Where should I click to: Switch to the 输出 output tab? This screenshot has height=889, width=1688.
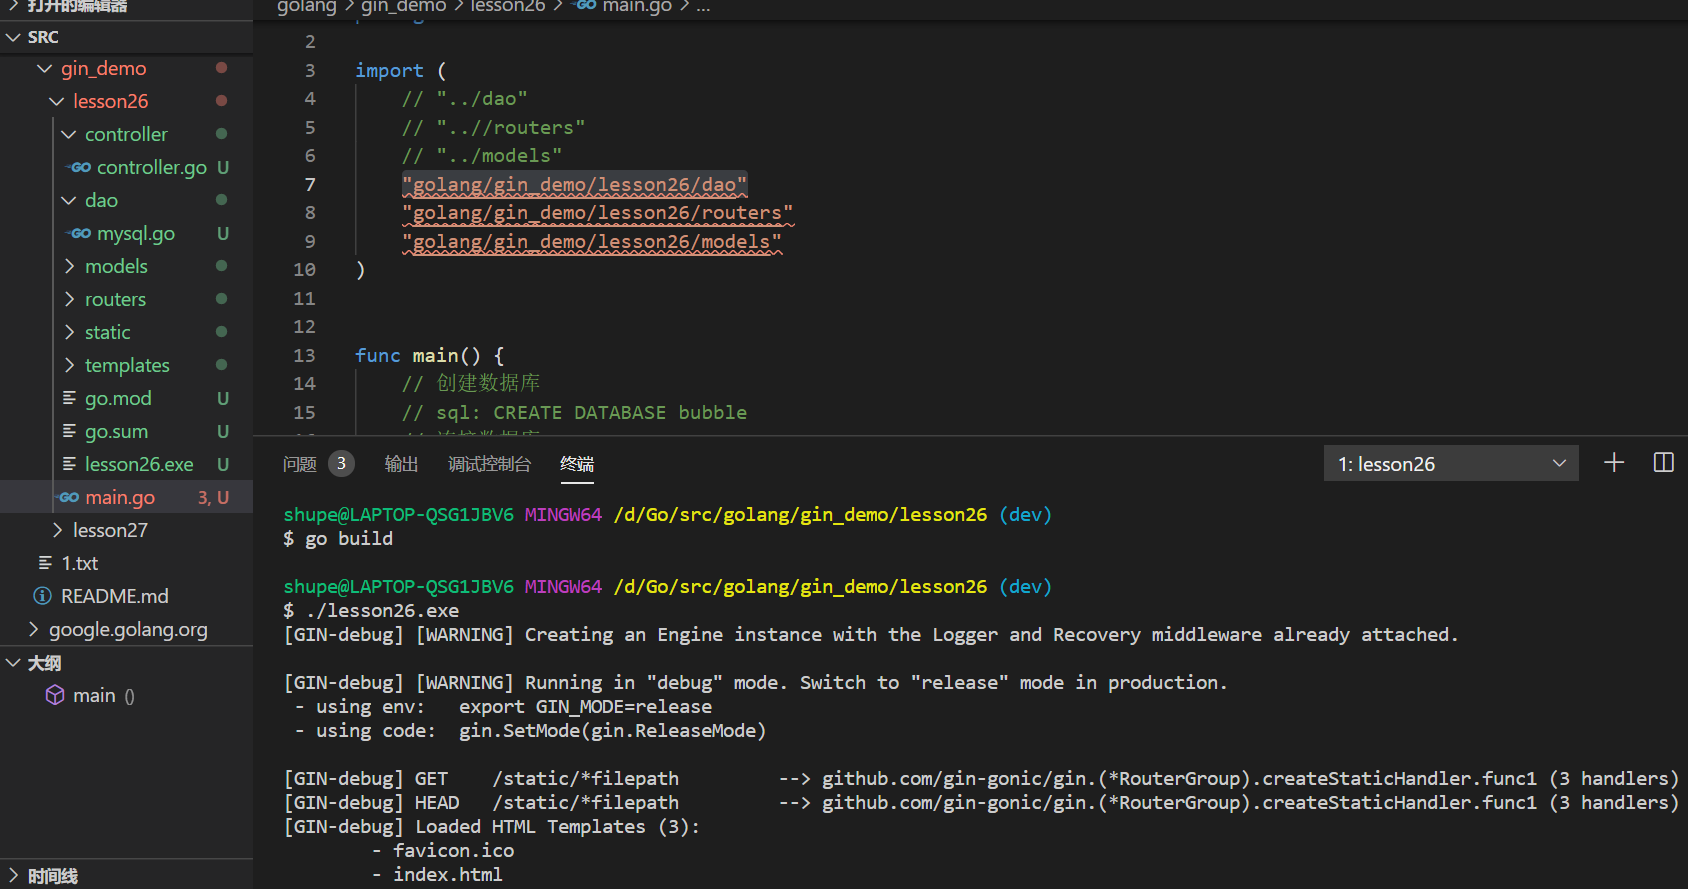(x=401, y=464)
